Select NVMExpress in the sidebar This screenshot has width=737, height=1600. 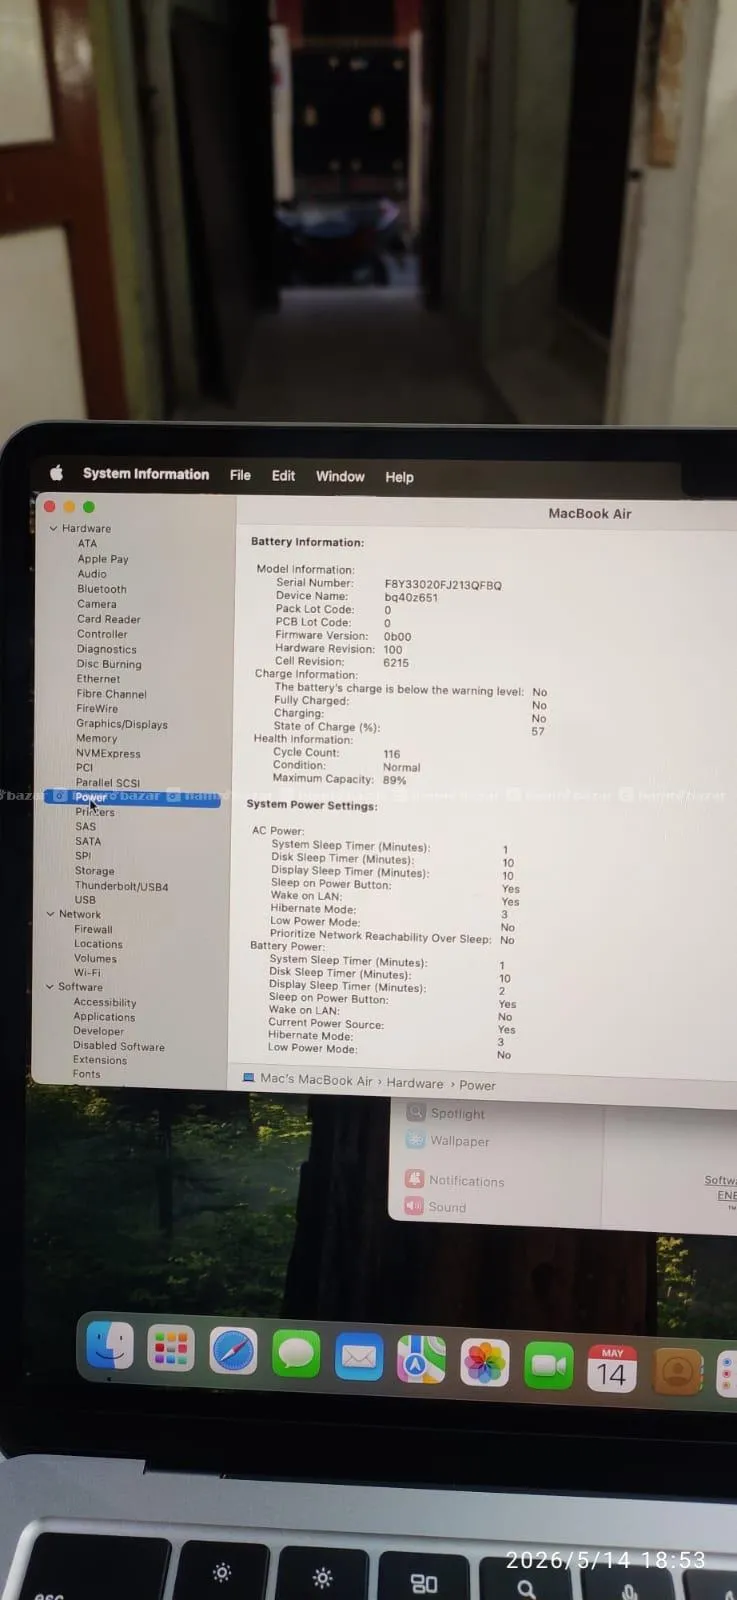[108, 753]
